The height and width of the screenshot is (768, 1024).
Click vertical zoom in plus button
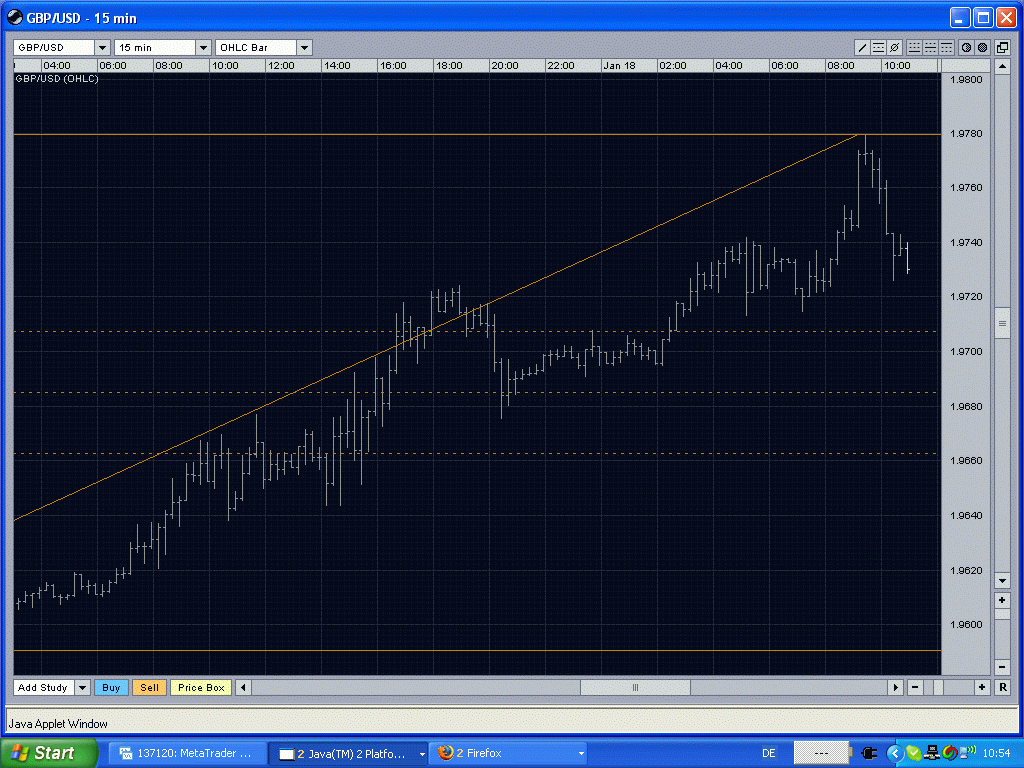pyautogui.click(x=1002, y=600)
